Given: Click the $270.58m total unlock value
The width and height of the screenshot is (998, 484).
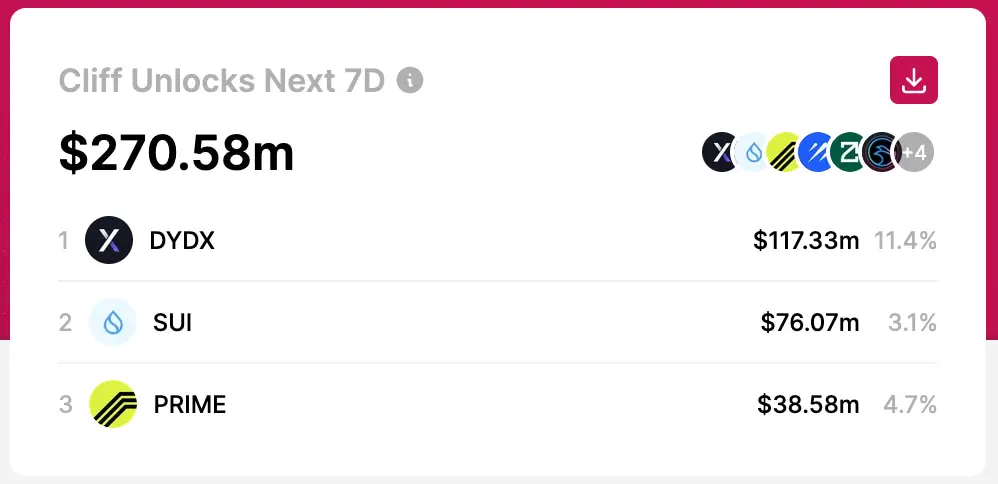Looking at the screenshot, I should pos(177,153).
